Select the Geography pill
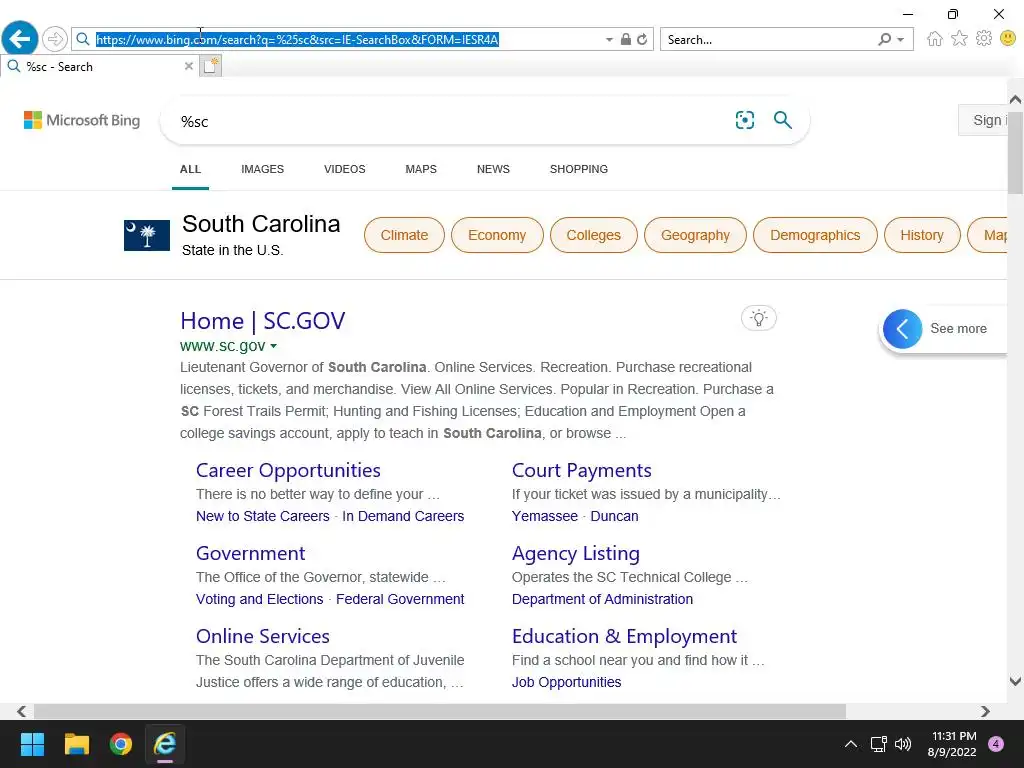This screenshot has width=1024, height=768. point(695,235)
